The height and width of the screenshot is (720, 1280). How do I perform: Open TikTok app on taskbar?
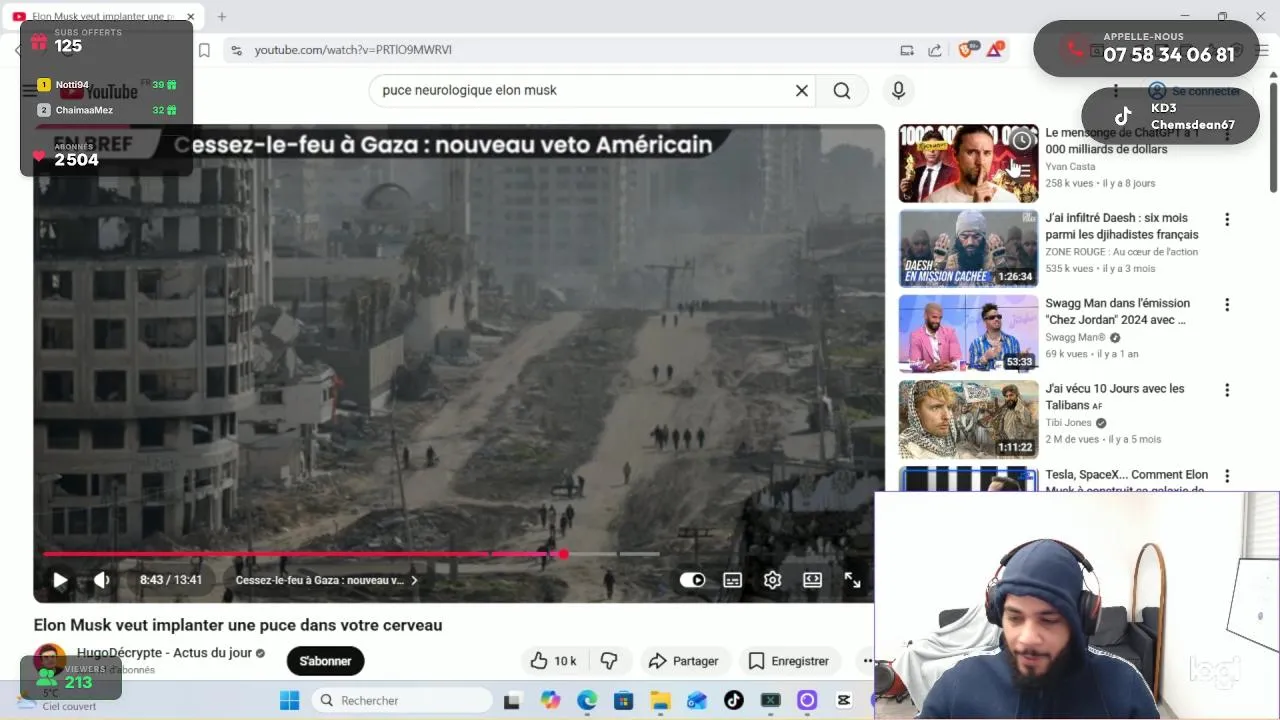[x=734, y=700]
